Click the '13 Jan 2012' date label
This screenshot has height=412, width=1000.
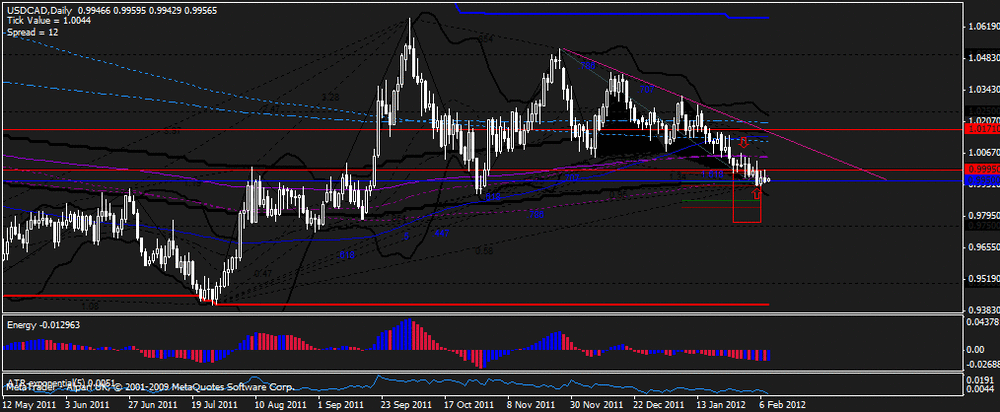tap(721, 404)
